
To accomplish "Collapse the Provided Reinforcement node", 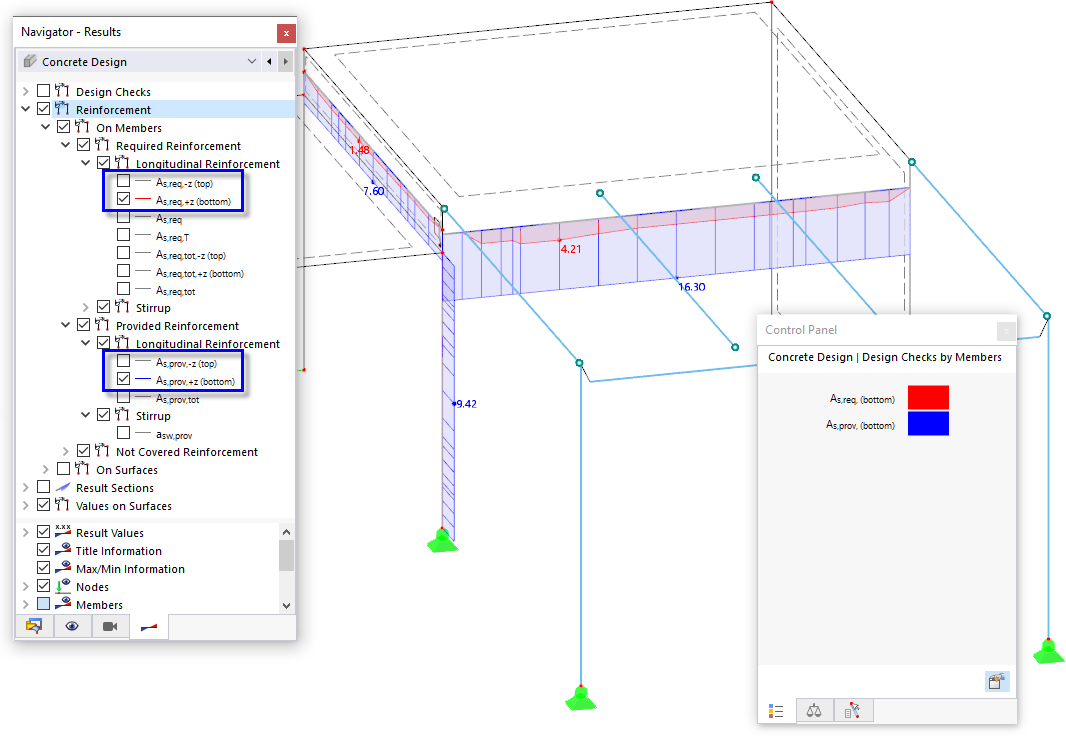I will [x=65, y=325].
